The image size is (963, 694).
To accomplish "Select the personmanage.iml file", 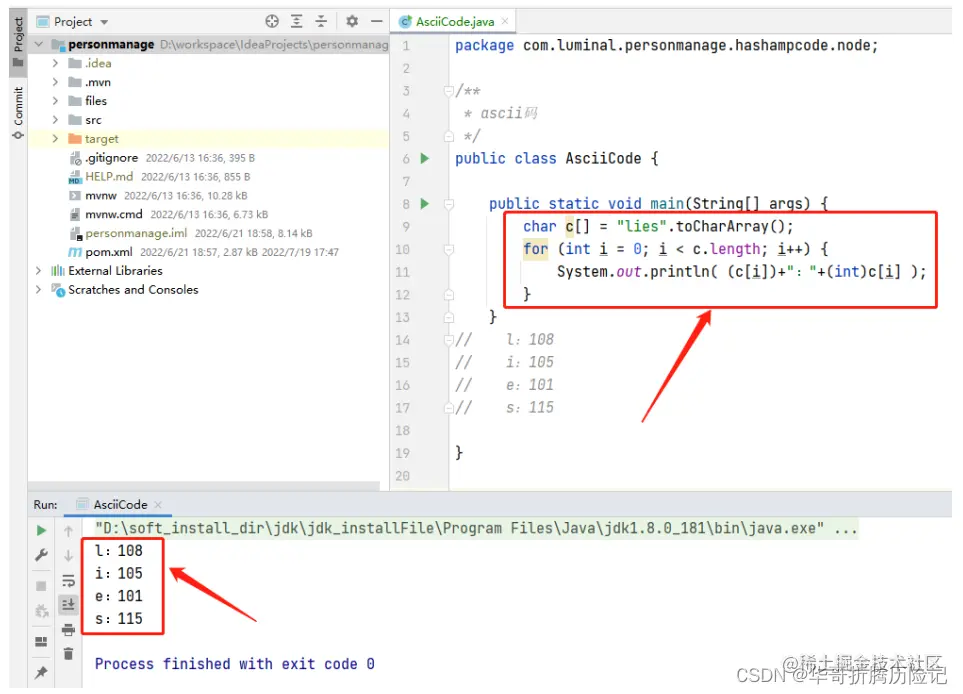I will click(x=136, y=233).
